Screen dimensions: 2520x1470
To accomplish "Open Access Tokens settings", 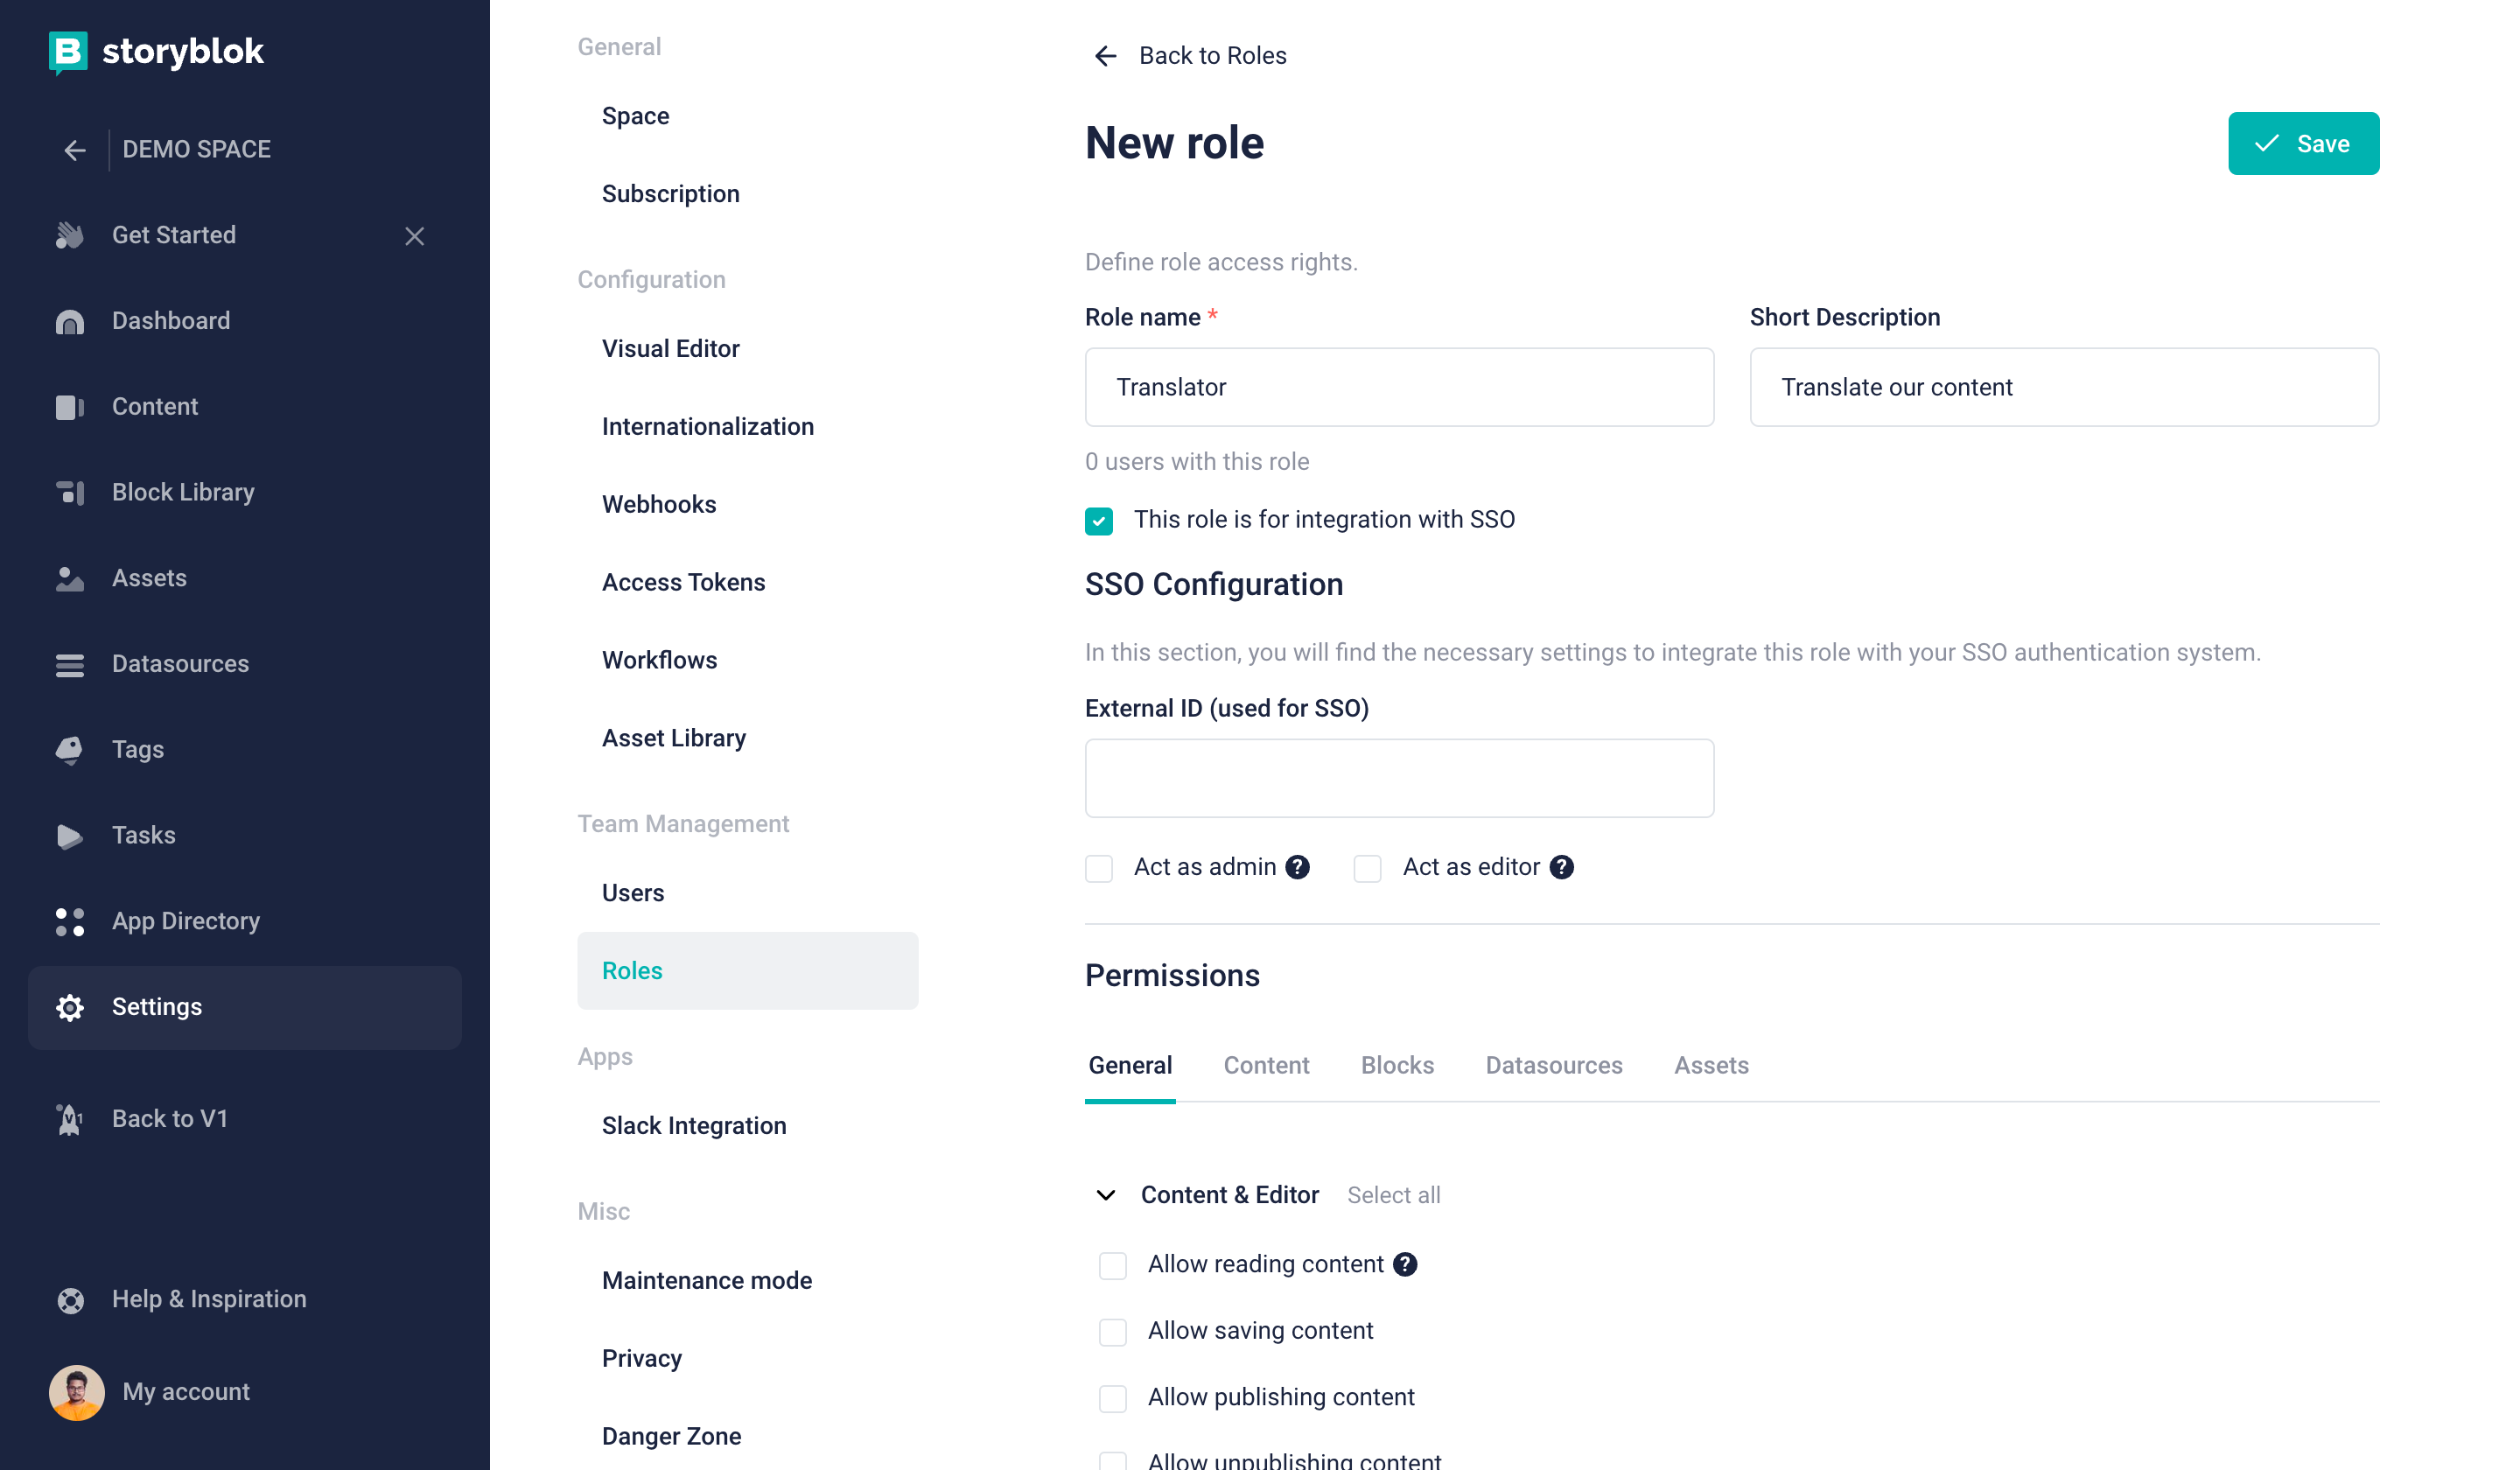I will [683, 582].
